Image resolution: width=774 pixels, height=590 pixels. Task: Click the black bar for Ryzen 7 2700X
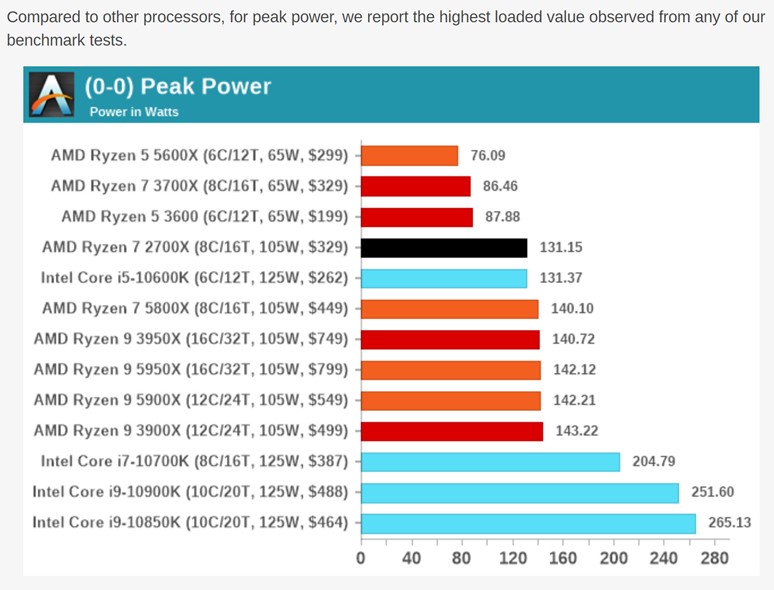pos(443,247)
